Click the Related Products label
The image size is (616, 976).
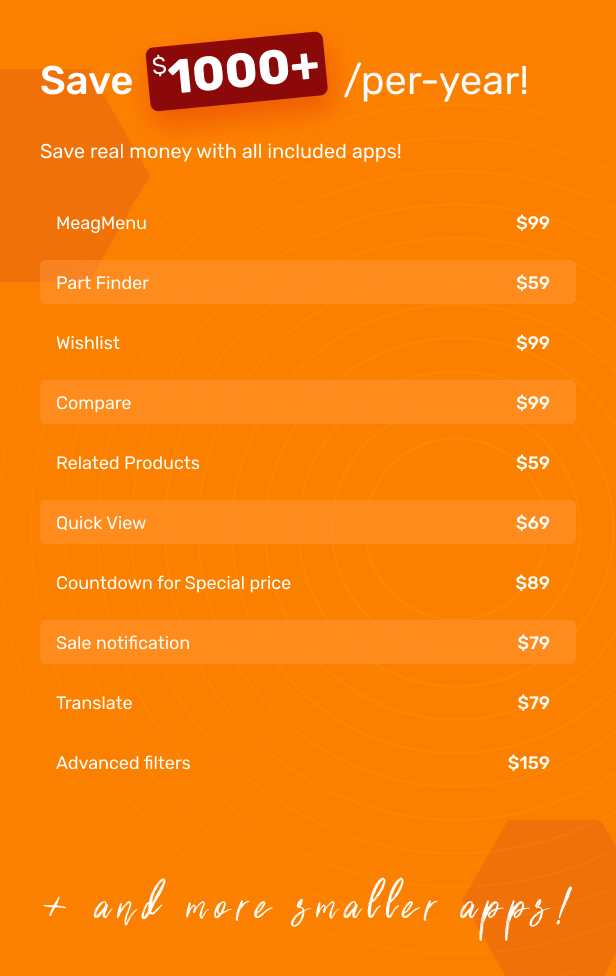128,462
